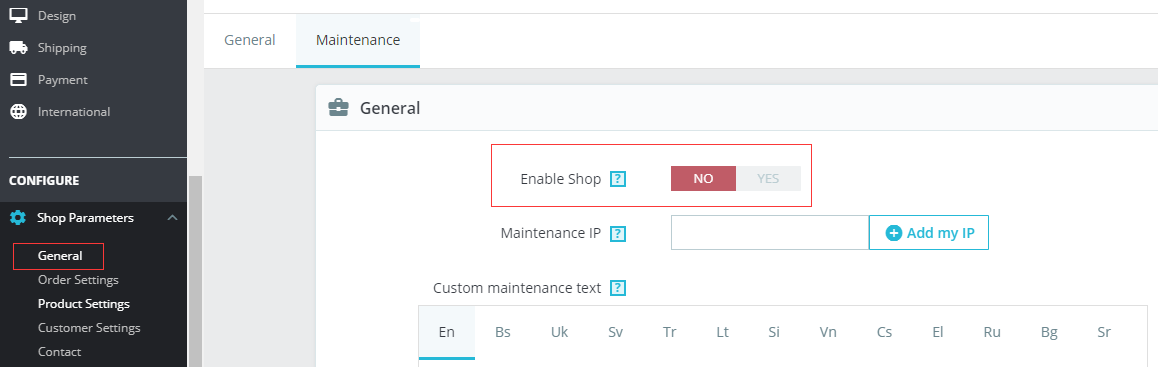Image resolution: width=1158 pixels, height=367 pixels.
Task: Click the sidebar vertical scrollbar
Action: (195, 271)
